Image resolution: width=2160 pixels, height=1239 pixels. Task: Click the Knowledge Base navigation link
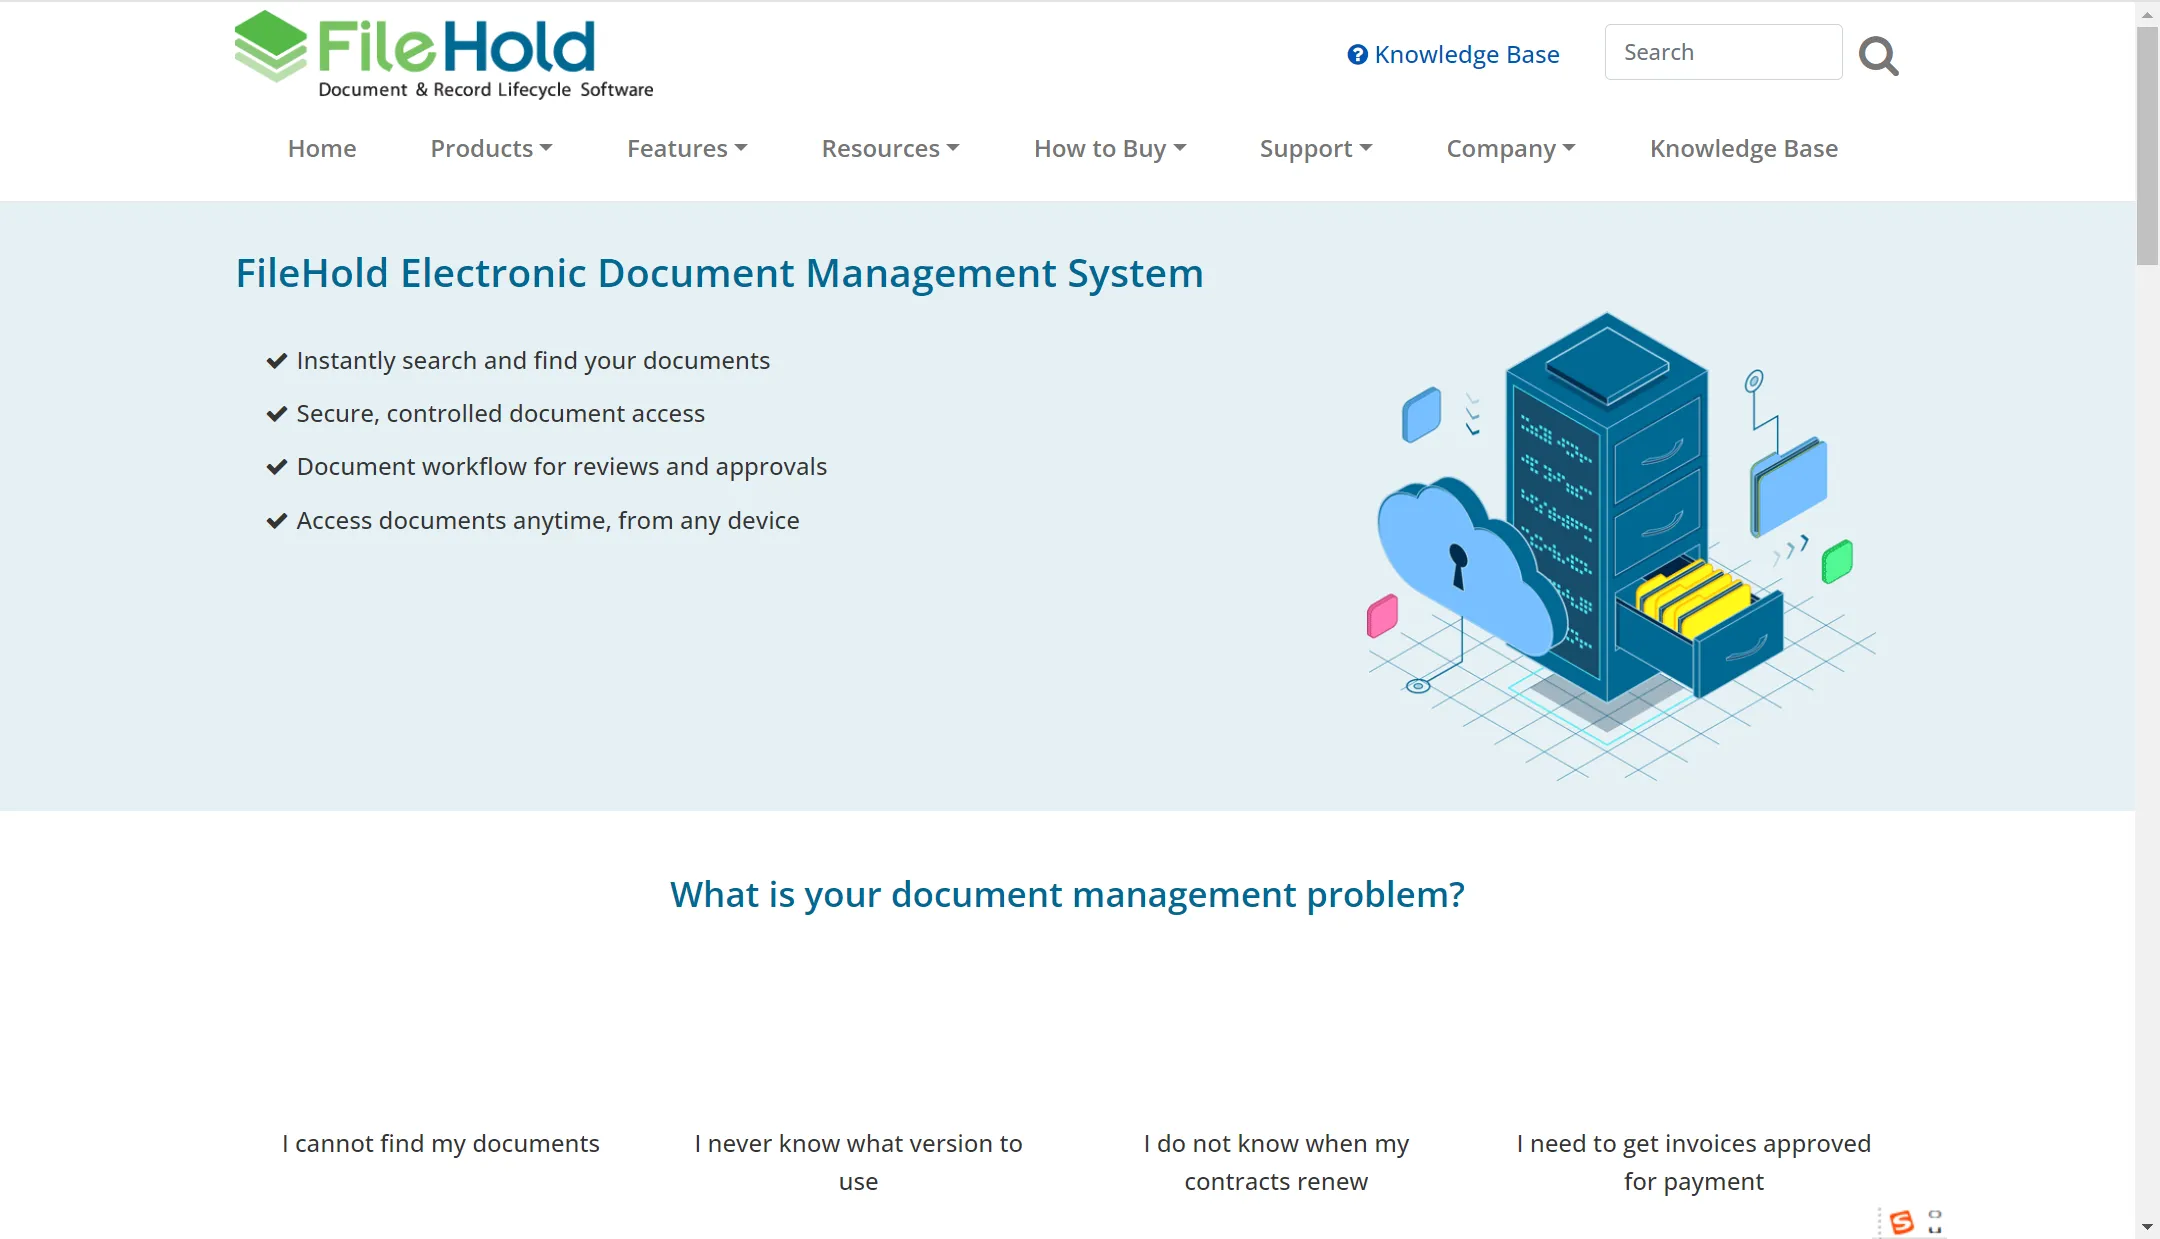[x=1745, y=147]
